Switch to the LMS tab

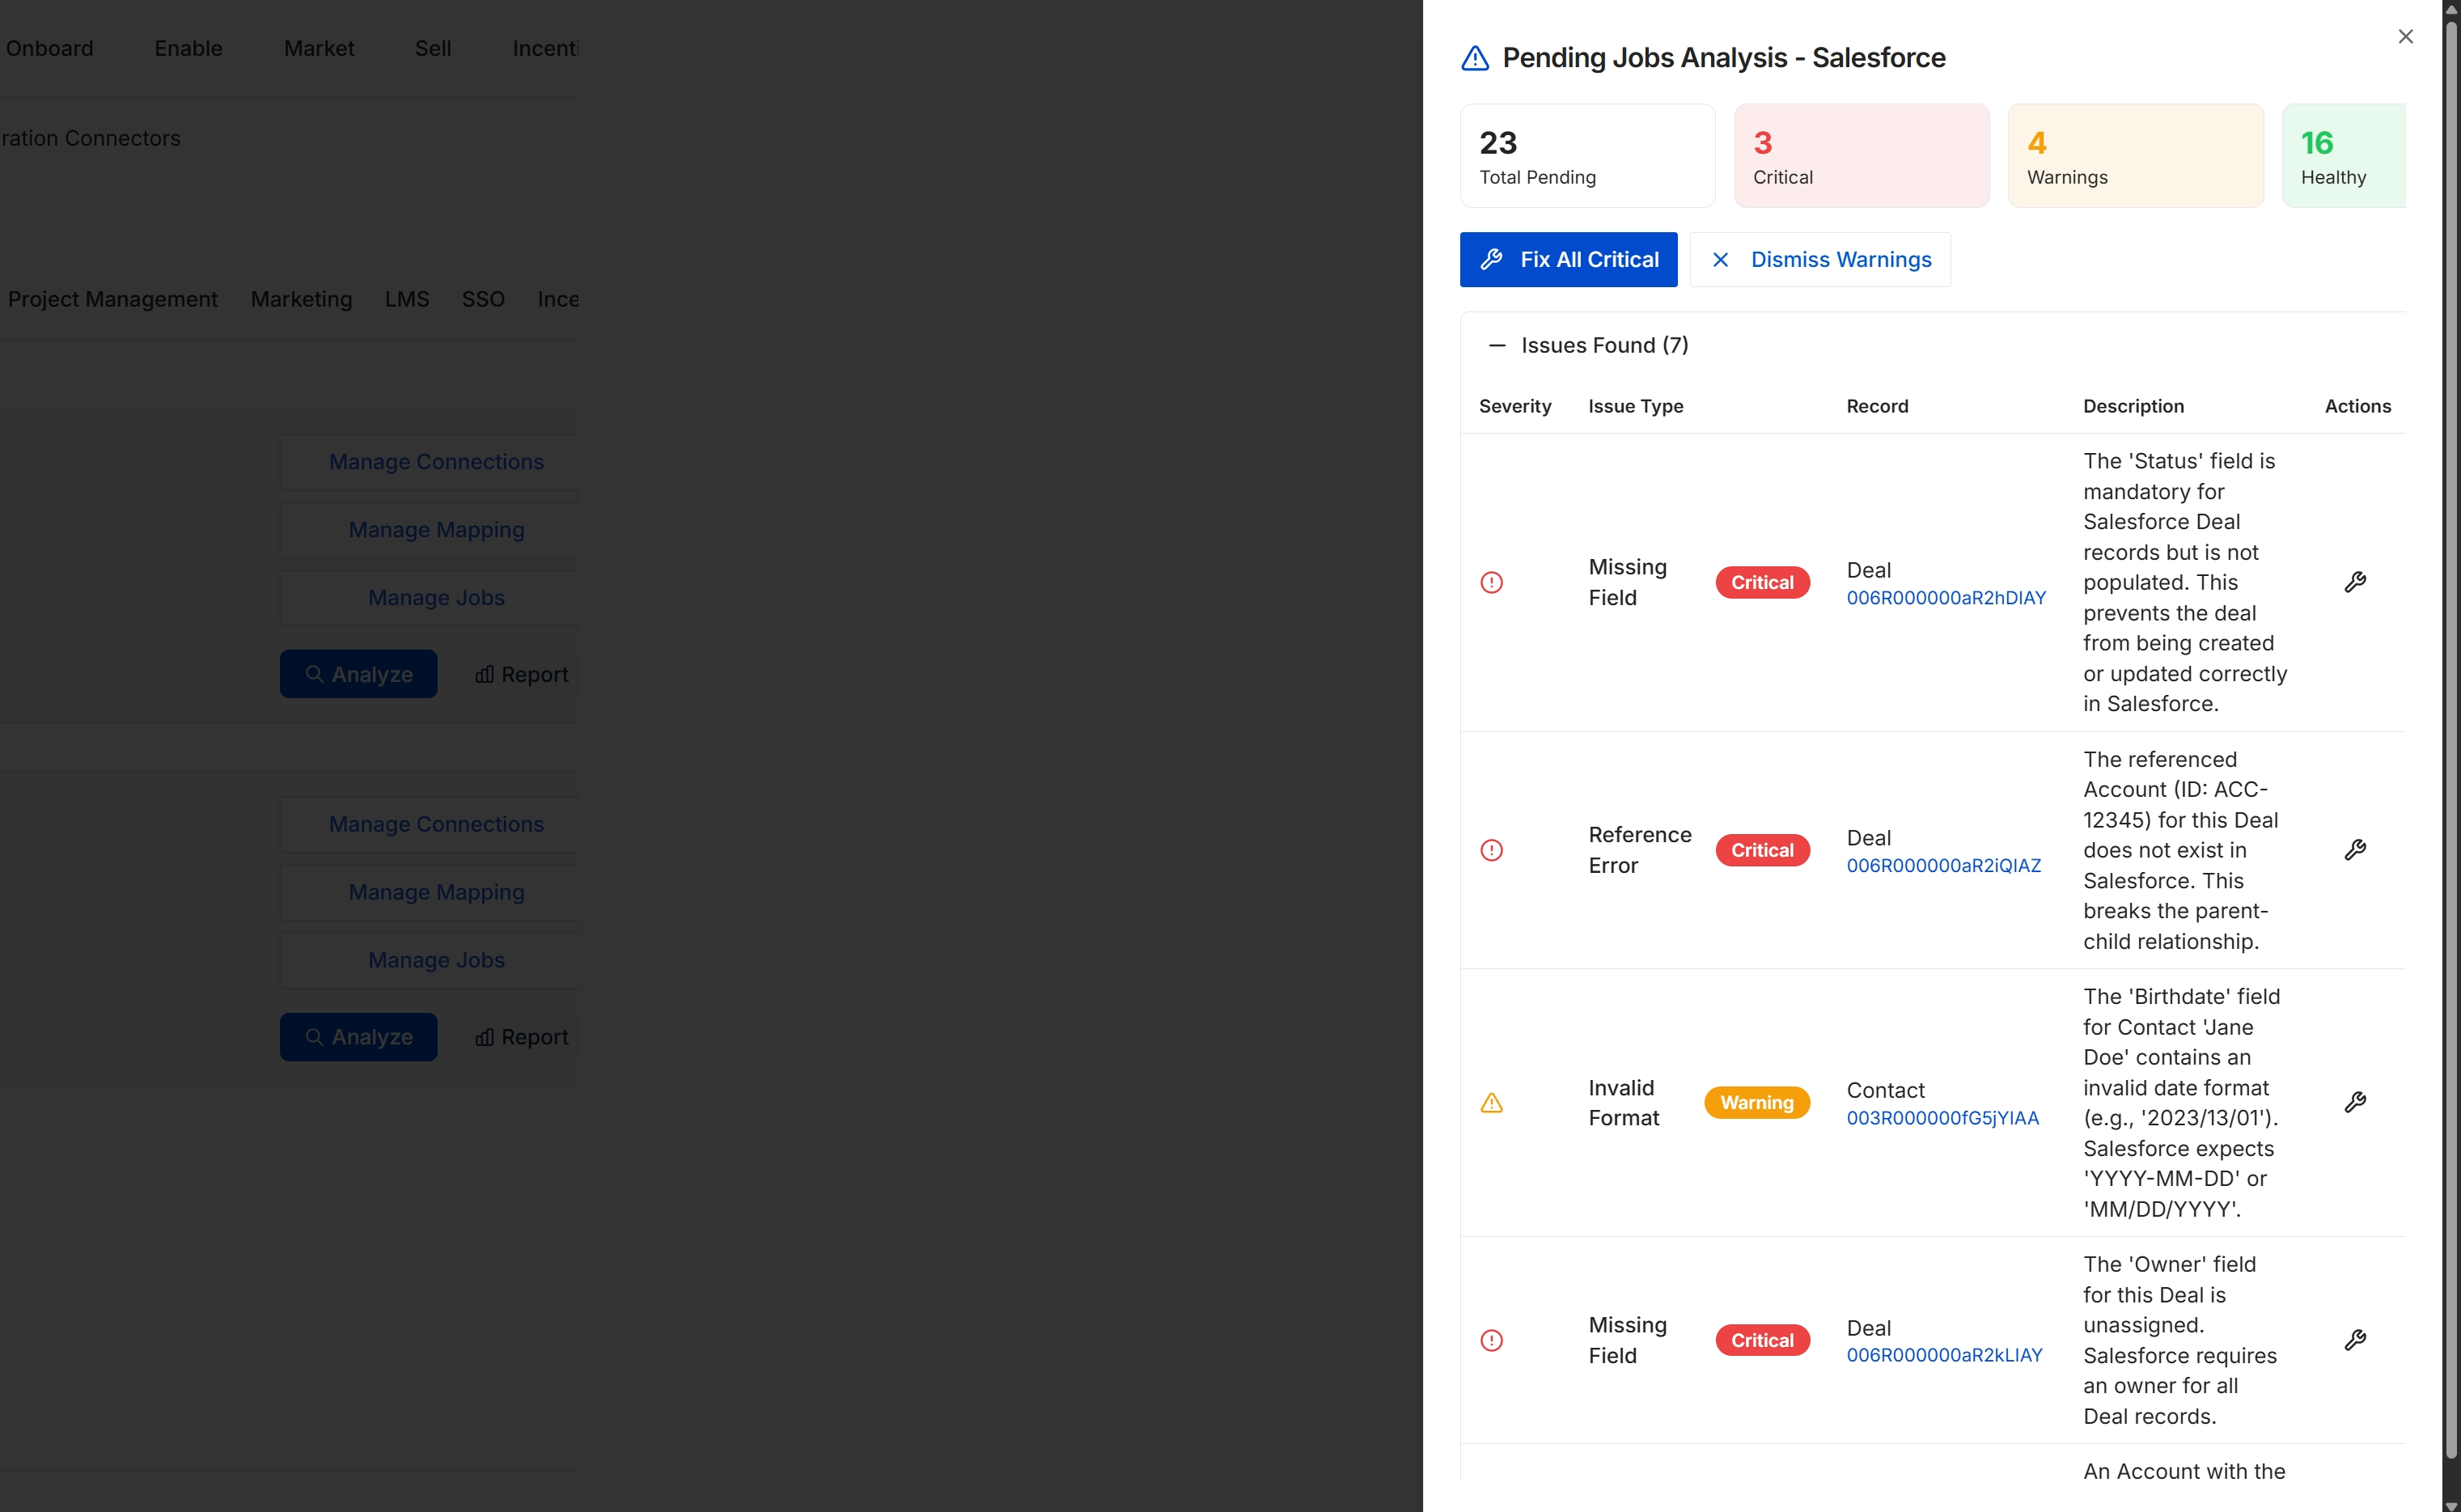[407, 299]
